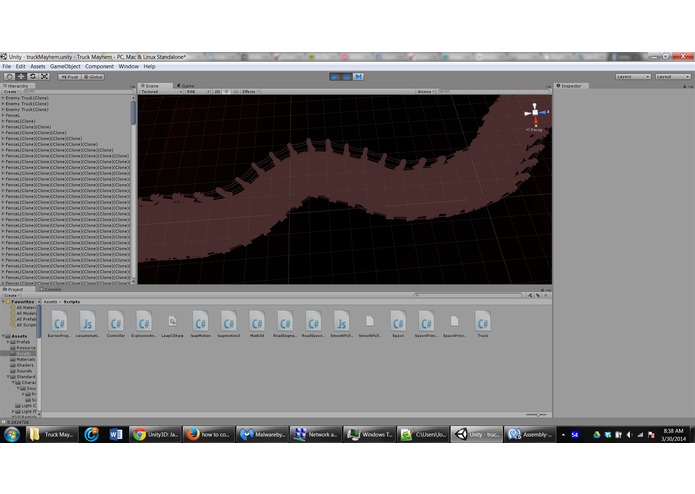
Task: Expand the Prefab folder
Action: 8,342
